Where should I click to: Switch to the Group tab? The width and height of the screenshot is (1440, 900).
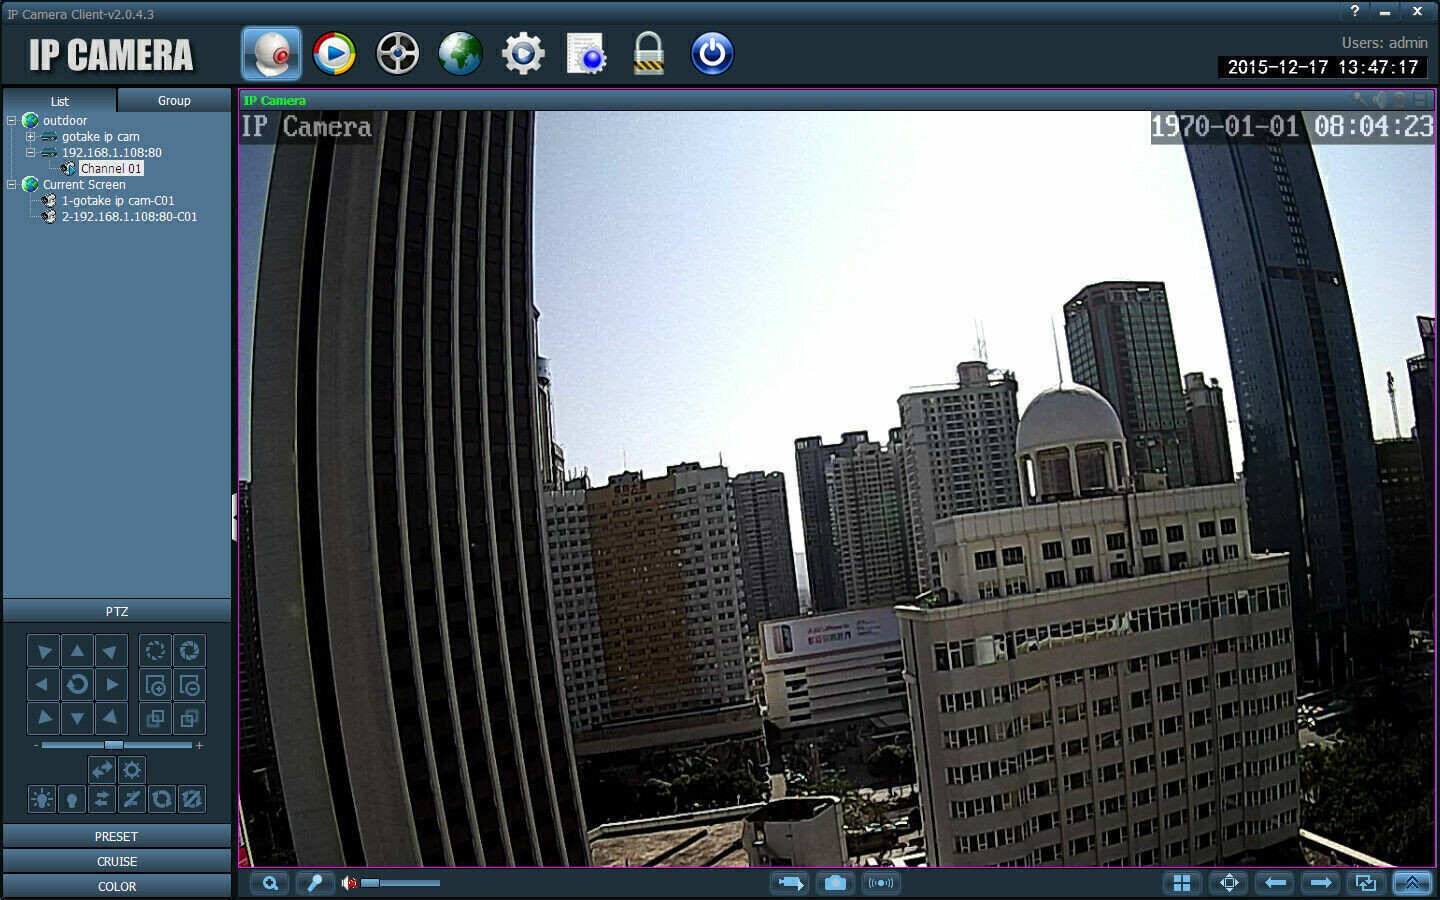(x=174, y=100)
